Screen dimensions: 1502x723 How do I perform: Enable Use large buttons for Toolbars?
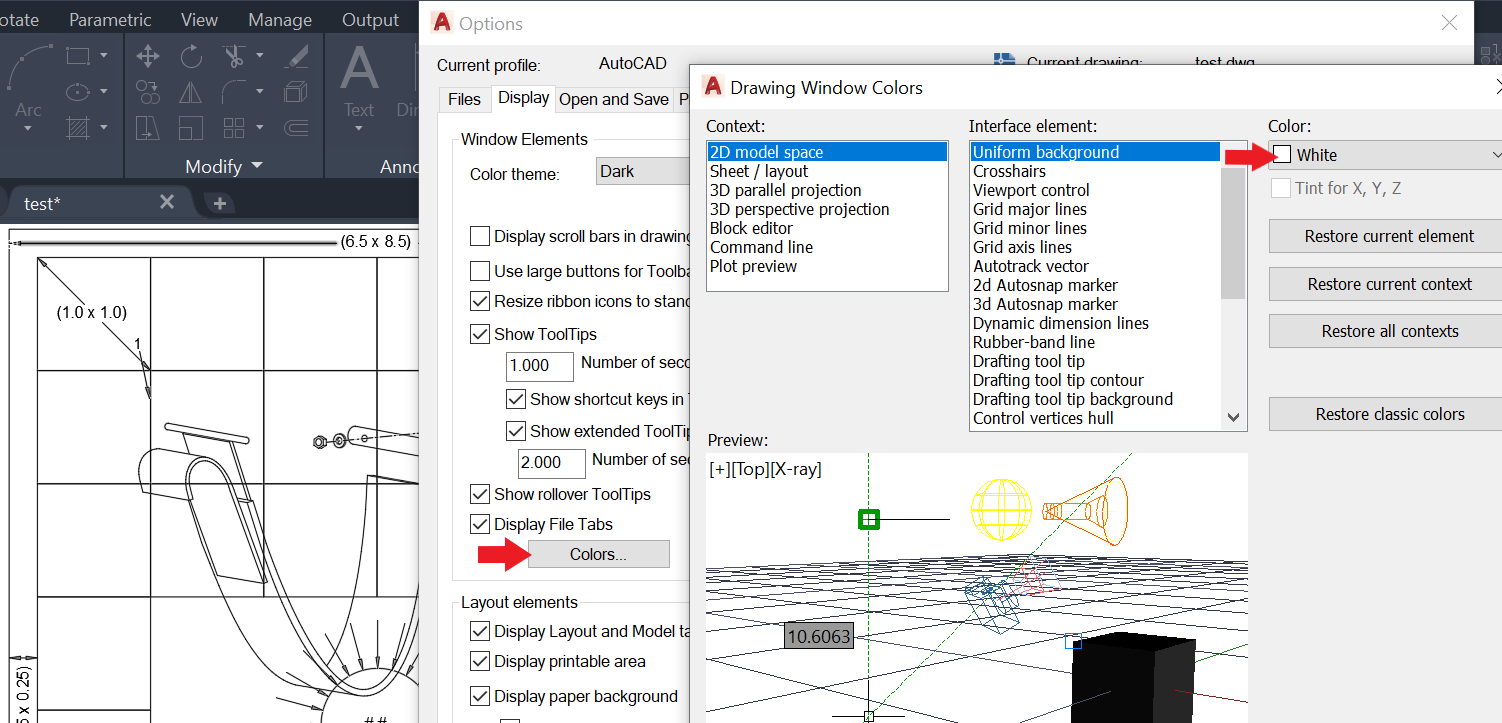click(x=480, y=271)
